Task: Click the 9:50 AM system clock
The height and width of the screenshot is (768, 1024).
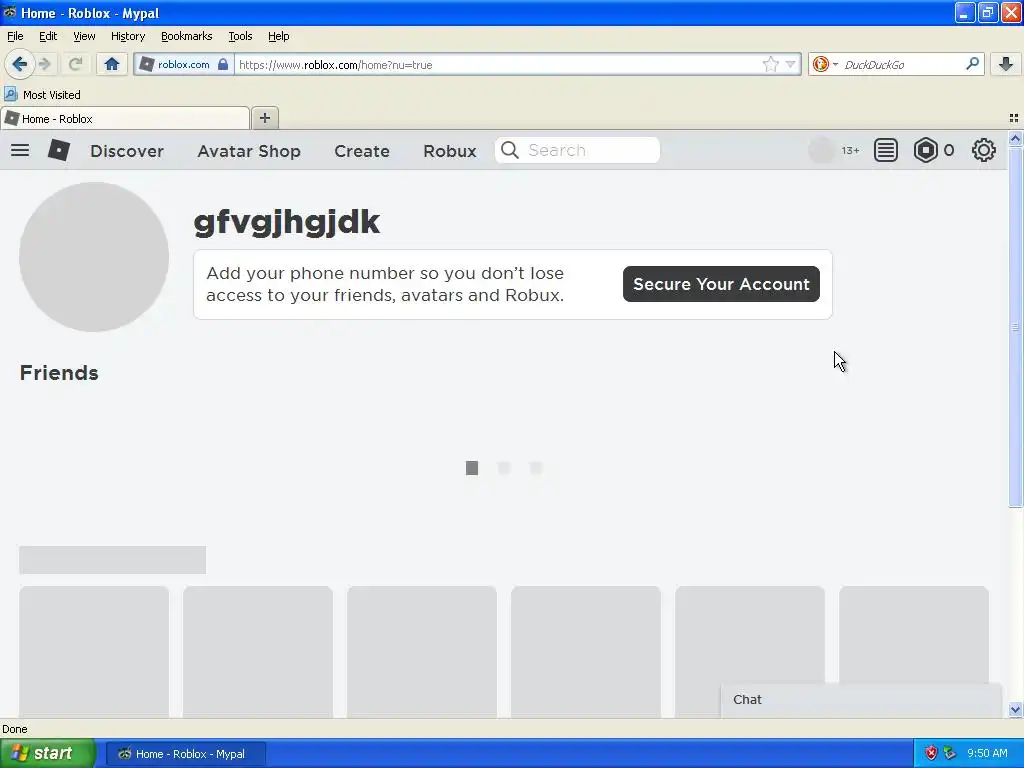Action: (x=987, y=753)
